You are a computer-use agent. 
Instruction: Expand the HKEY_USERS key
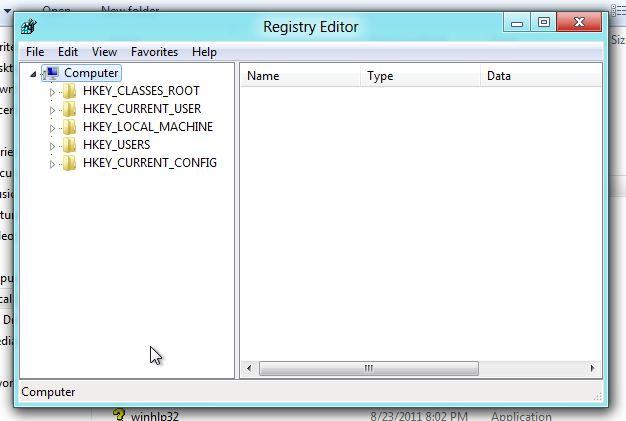(x=53, y=145)
